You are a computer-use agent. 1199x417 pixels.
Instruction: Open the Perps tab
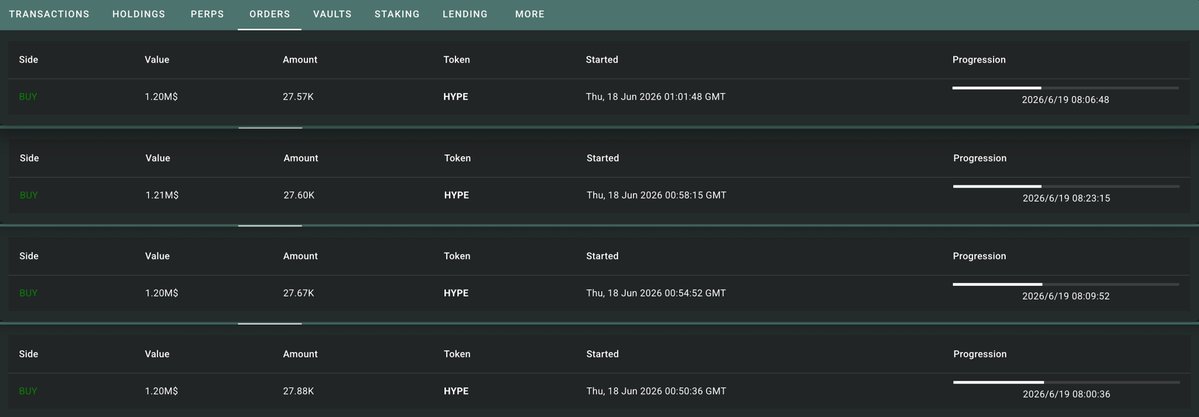pos(207,15)
